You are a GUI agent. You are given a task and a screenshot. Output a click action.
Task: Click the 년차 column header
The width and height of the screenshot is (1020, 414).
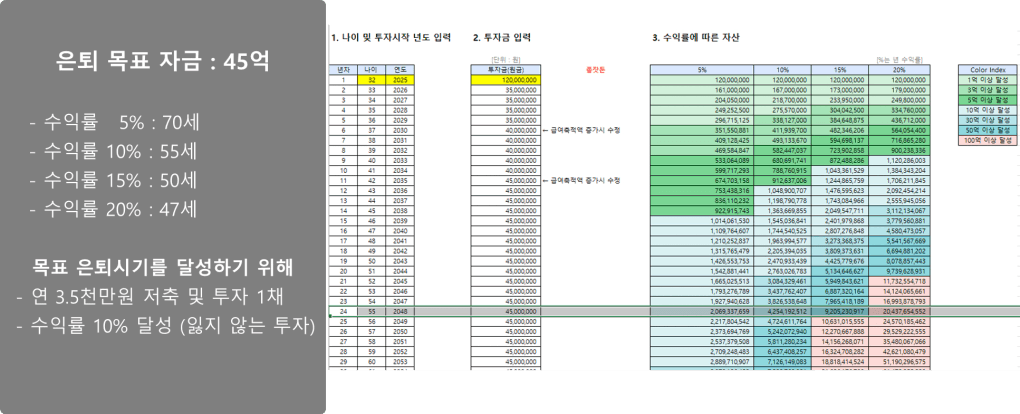click(x=343, y=69)
